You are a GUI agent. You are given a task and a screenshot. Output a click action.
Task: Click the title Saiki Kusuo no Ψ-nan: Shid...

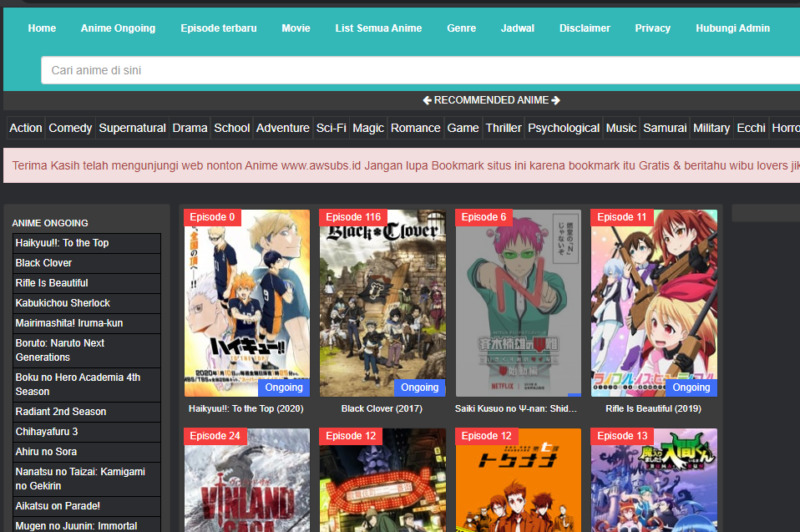point(516,409)
